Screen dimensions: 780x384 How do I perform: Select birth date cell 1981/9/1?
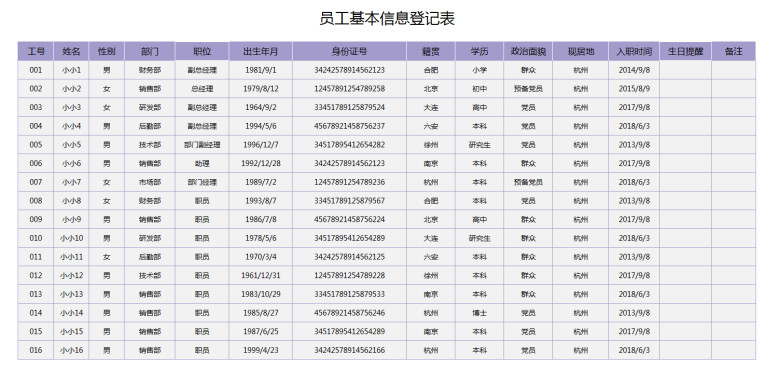261,70
